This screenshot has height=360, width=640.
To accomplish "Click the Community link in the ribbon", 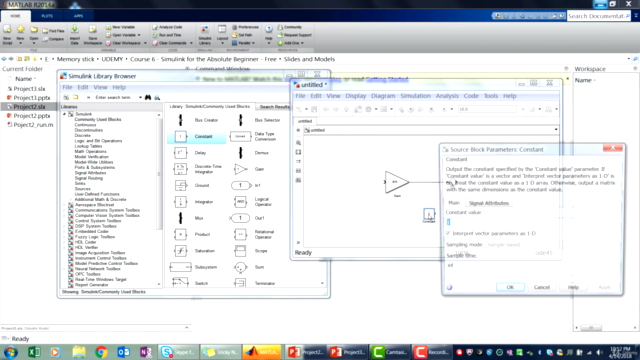I will (290, 27).
